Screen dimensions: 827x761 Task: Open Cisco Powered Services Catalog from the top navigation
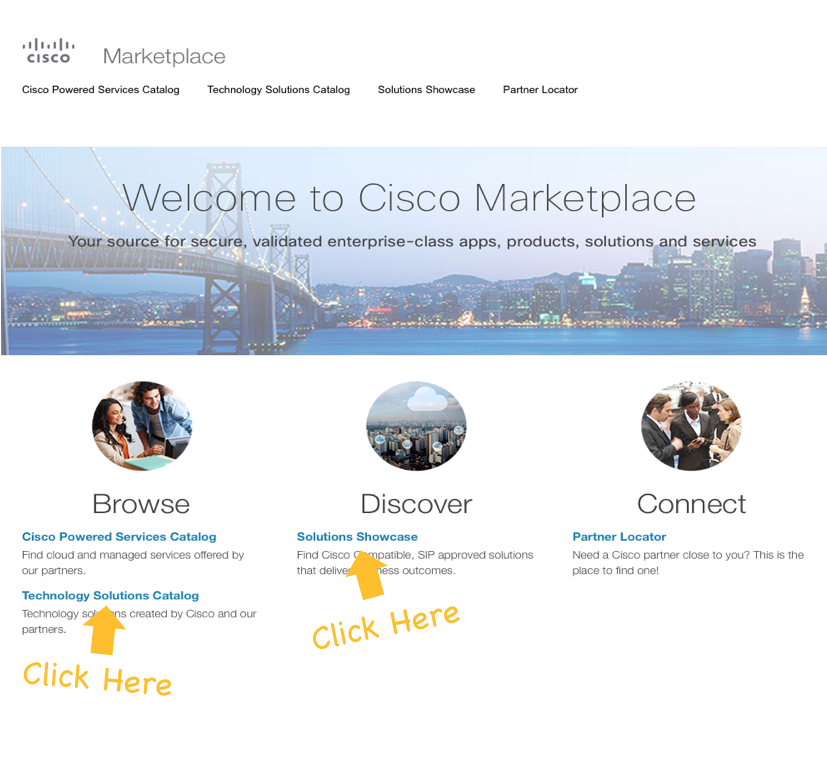100,90
